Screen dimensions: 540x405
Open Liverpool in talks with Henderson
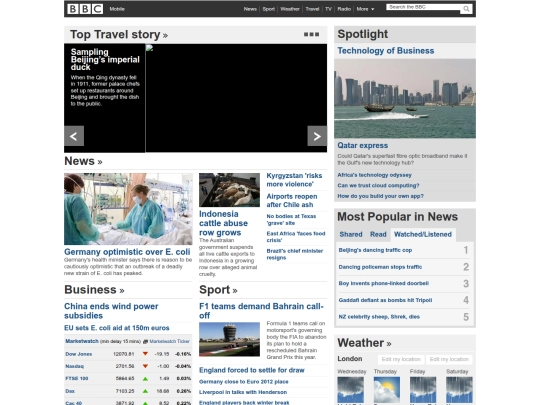click(243, 392)
